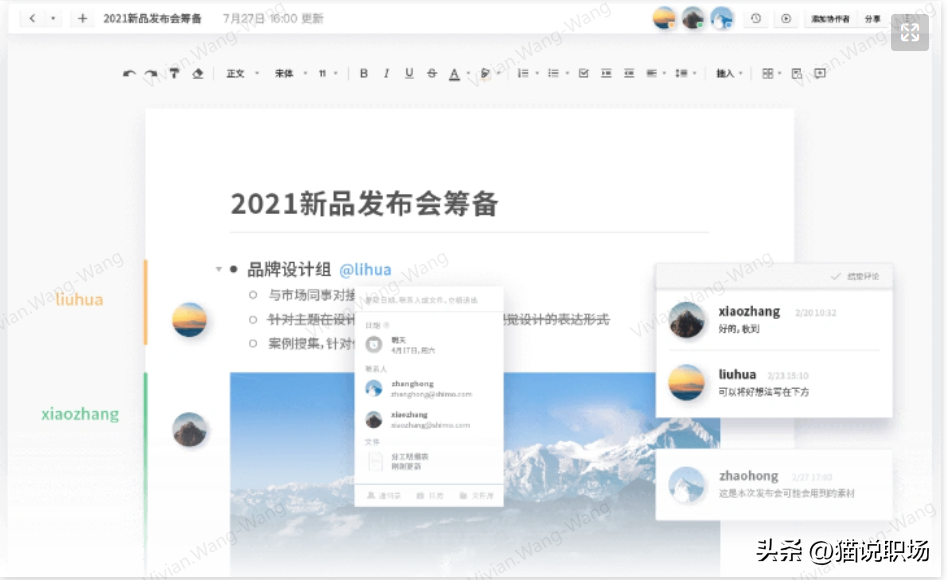Open the 插入 insert menu
This screenshot has height=580, width=947.
pyautogui.click(x=729, y=74)
